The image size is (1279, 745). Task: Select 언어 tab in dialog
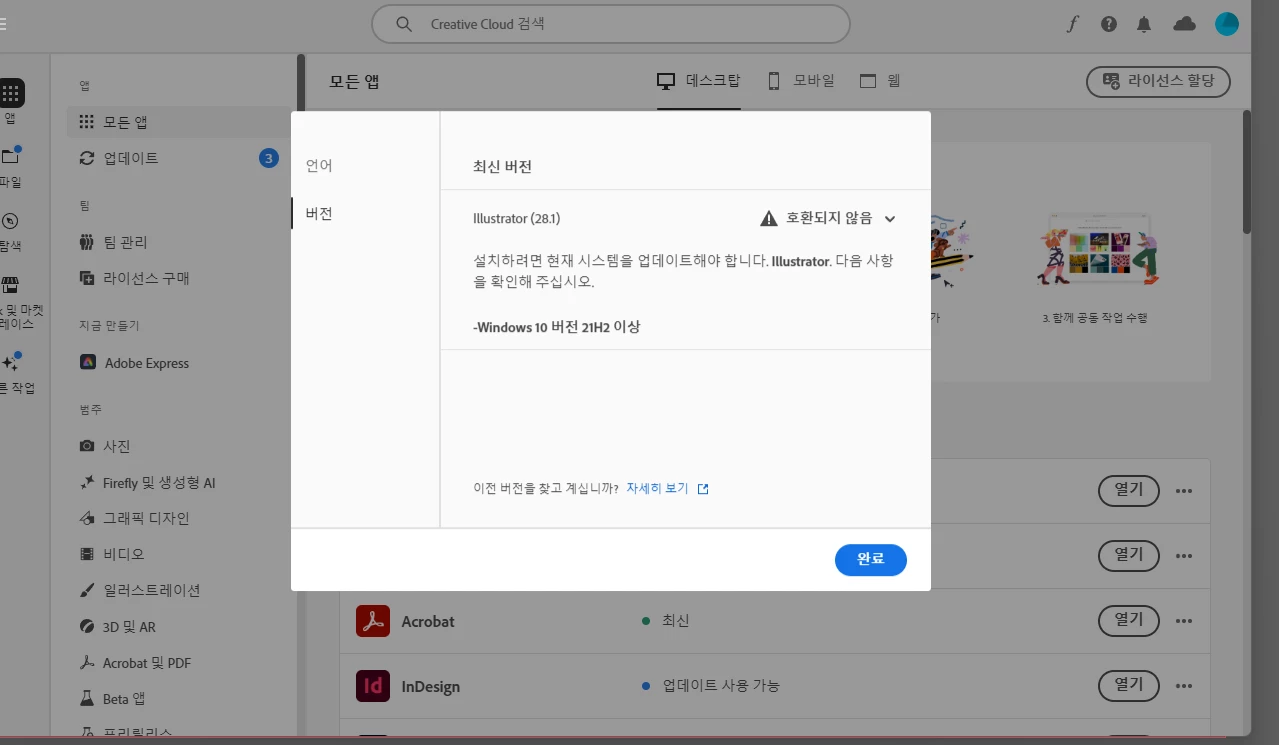tap(319, 166)
